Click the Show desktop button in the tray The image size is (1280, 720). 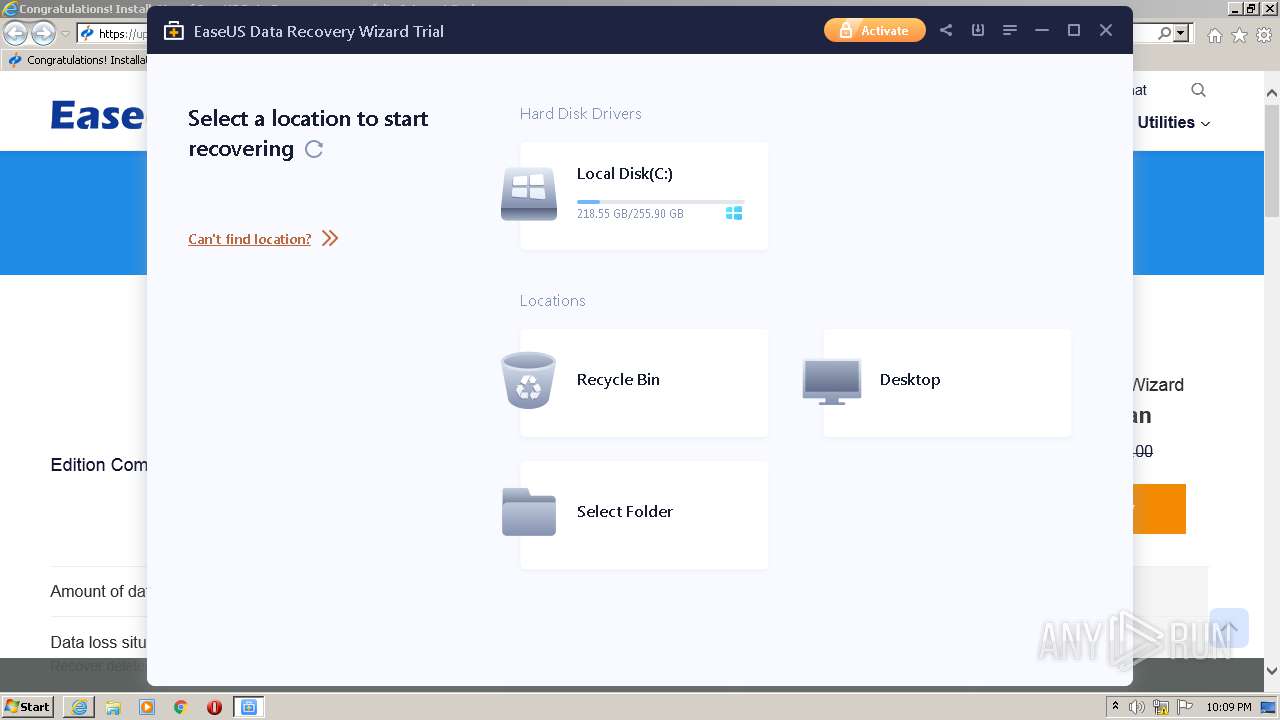1269,707
